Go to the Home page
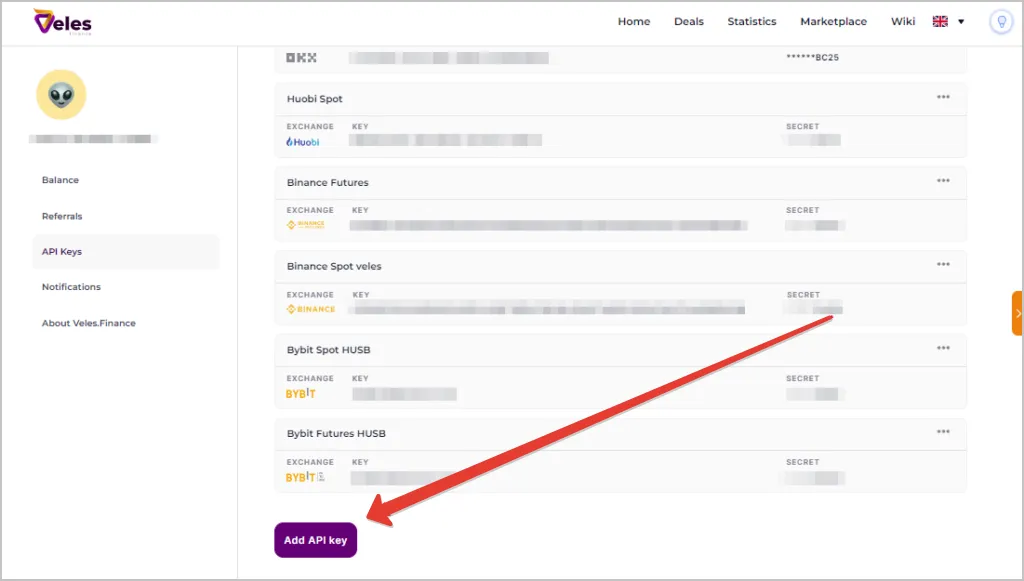Viewport: 1024px width, 581px height. (633, 22)
